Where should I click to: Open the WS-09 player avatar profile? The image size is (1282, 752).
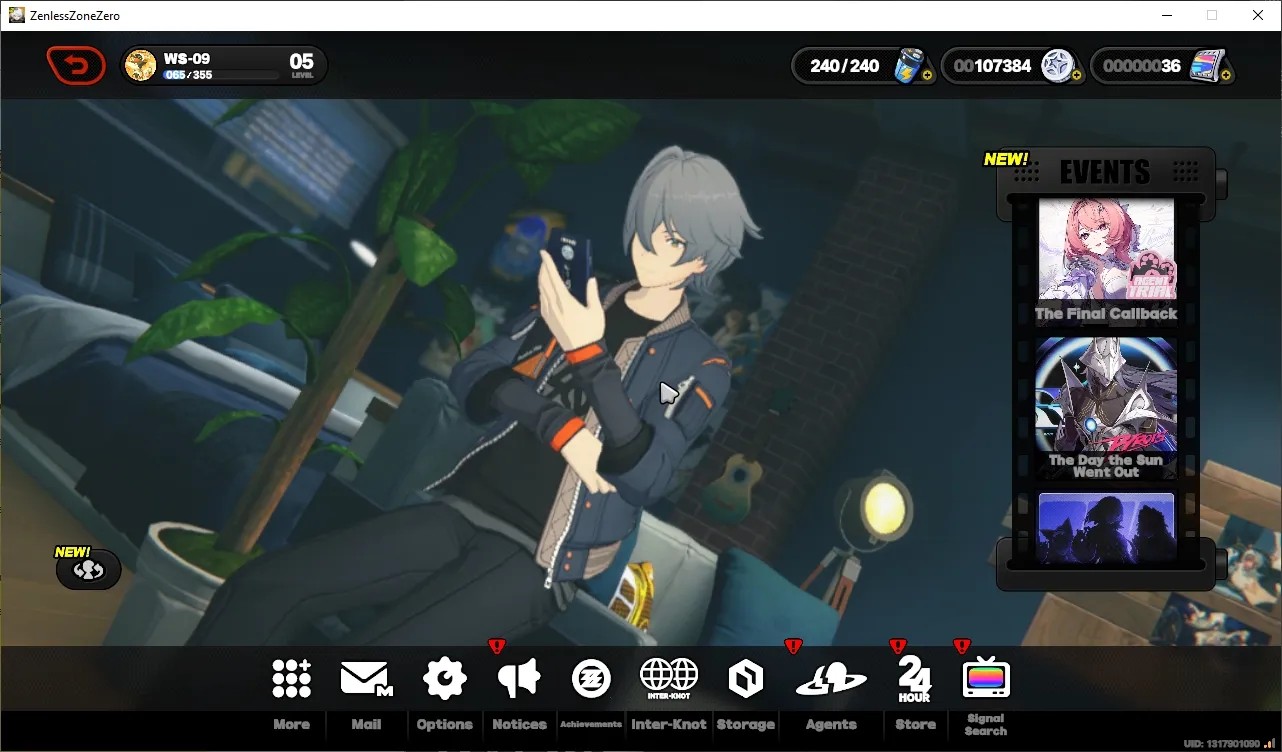coord(140,66)
